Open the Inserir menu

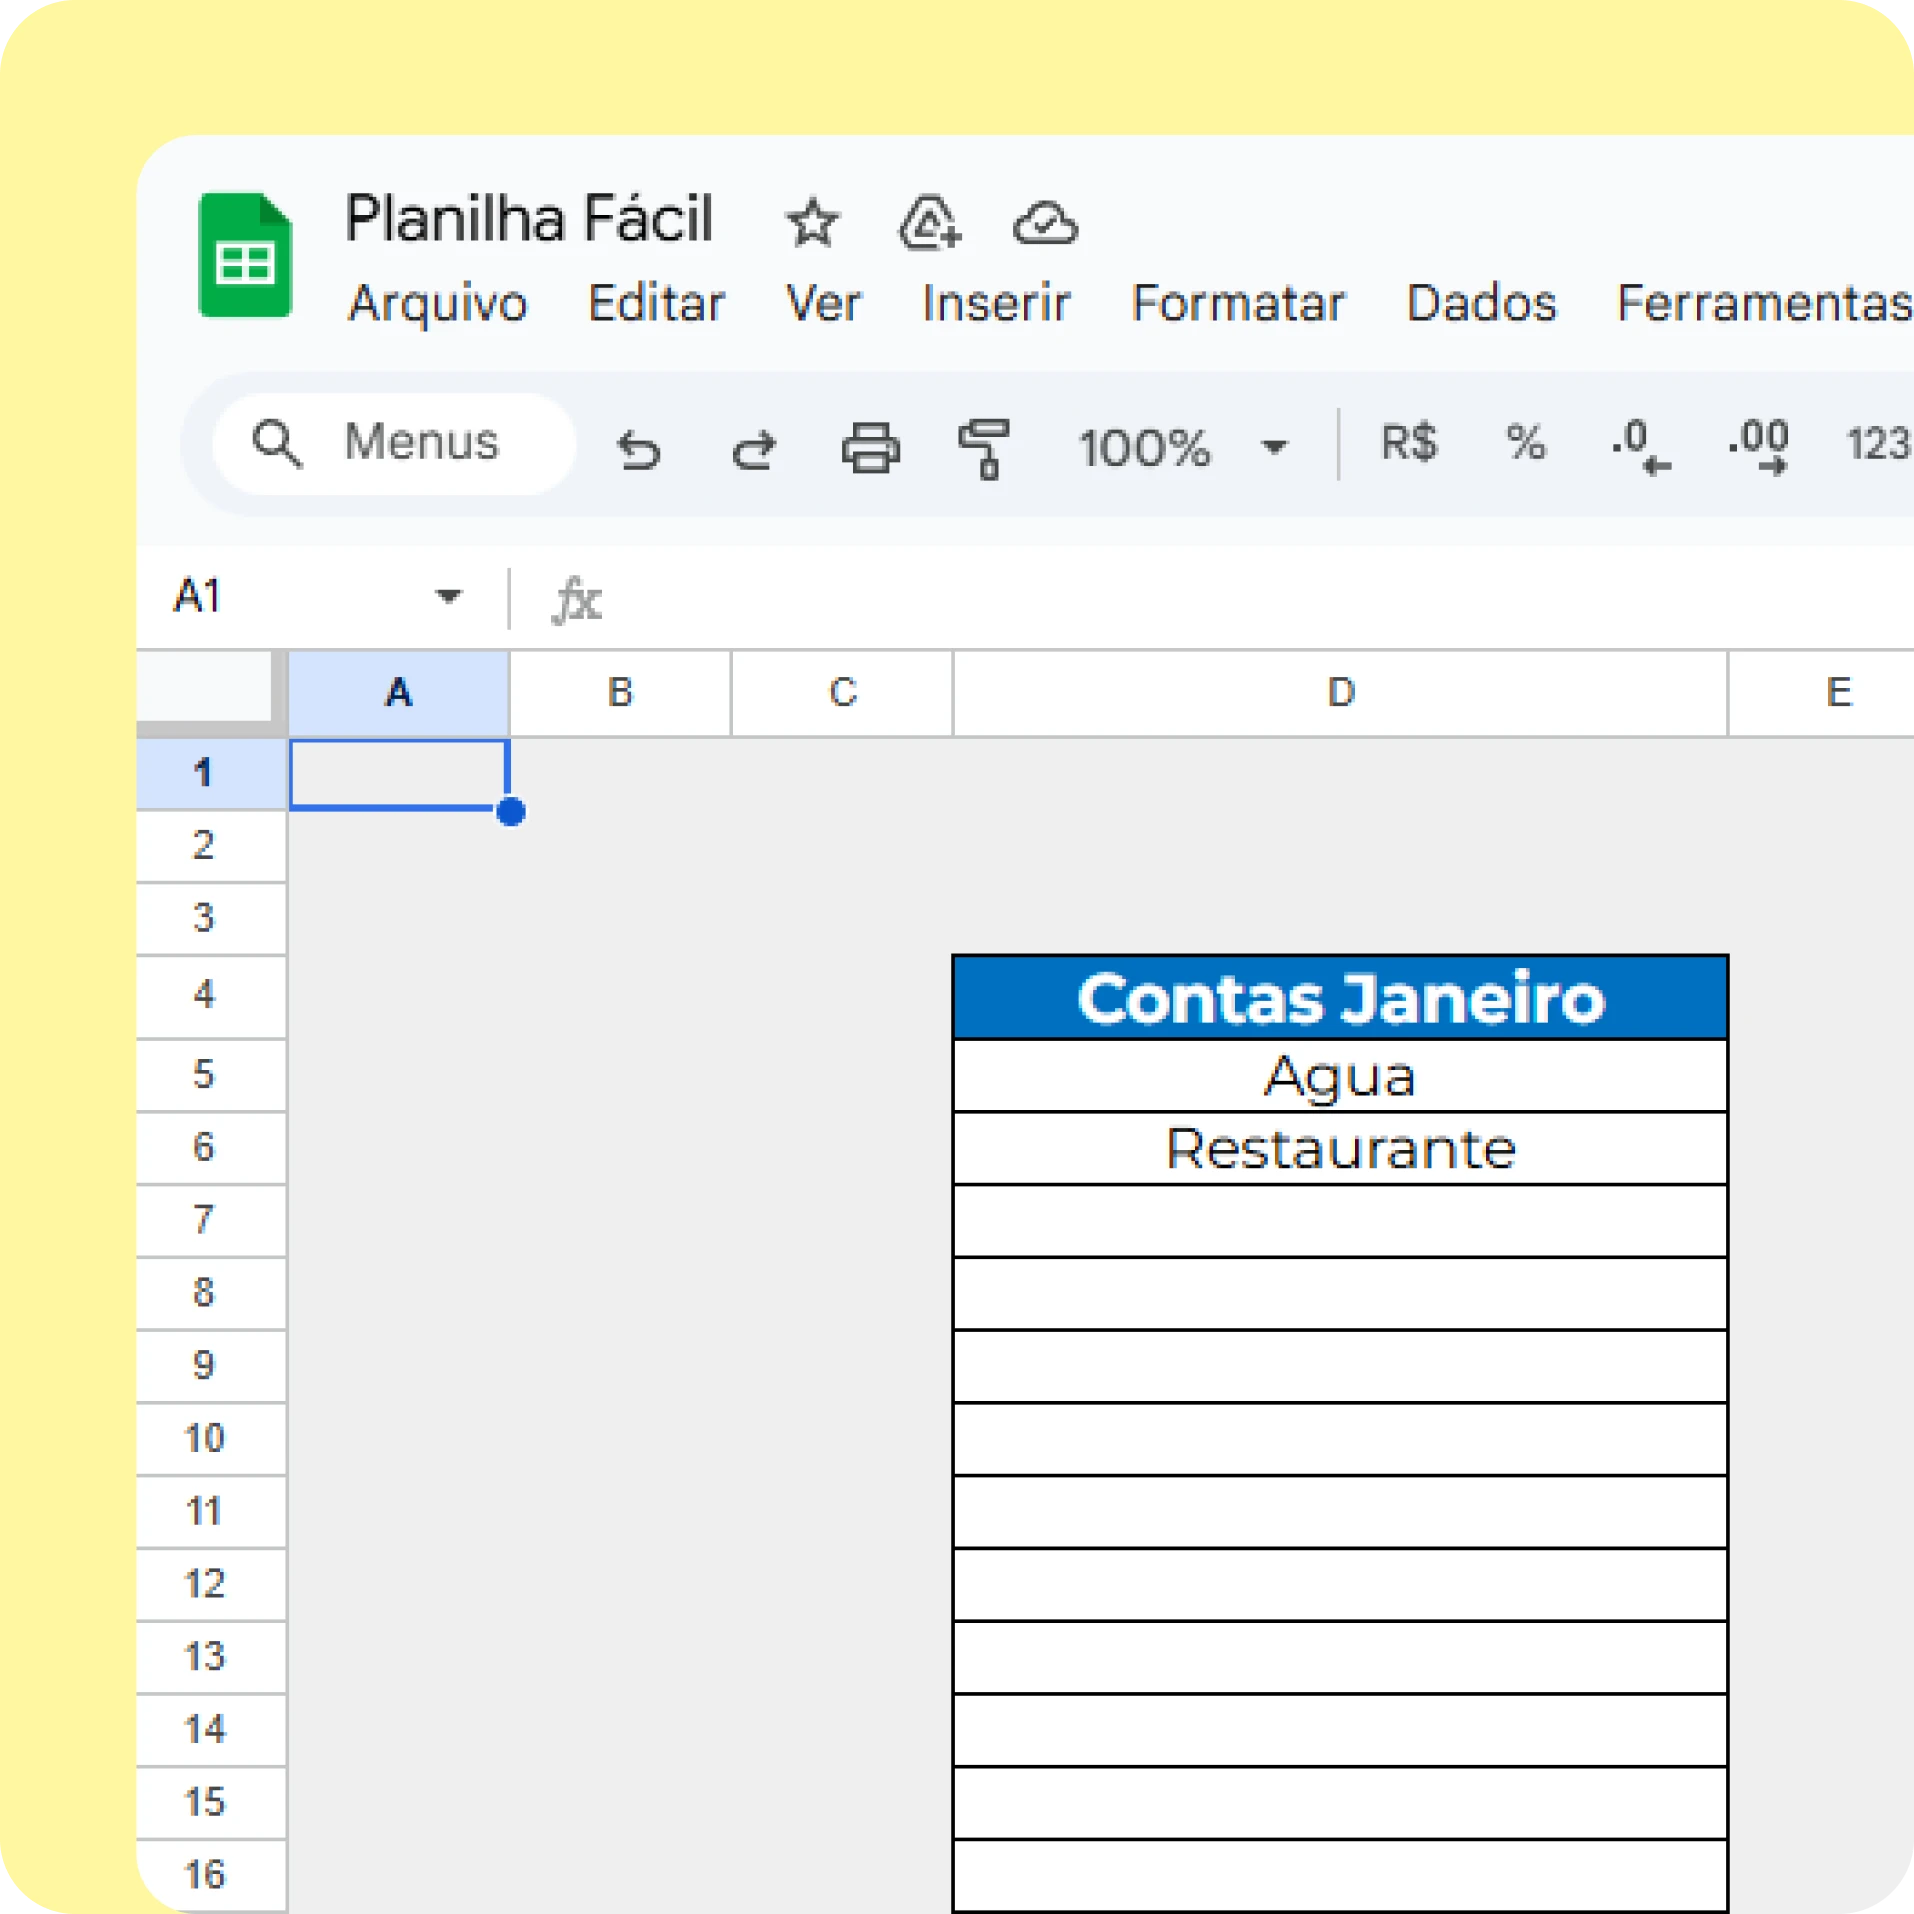(x=995, y=303)
